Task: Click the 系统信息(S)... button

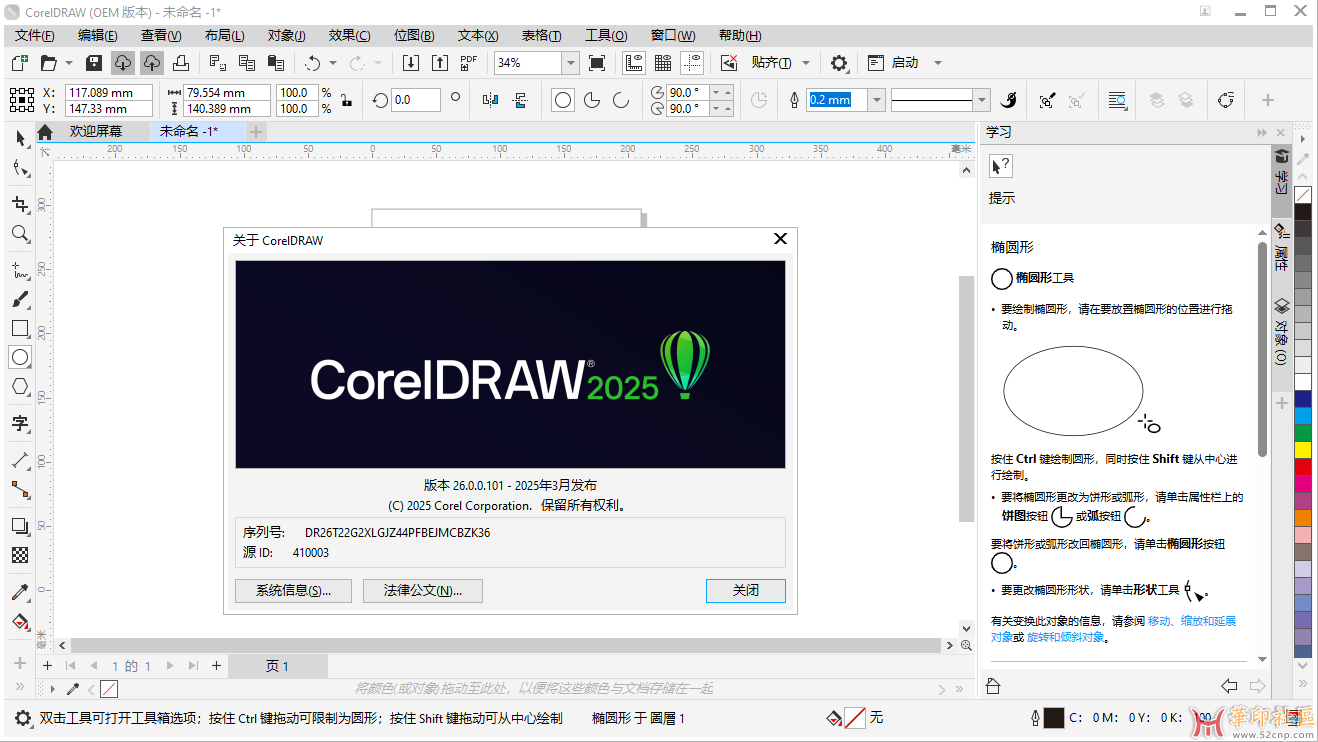Action: click(294, 591)
